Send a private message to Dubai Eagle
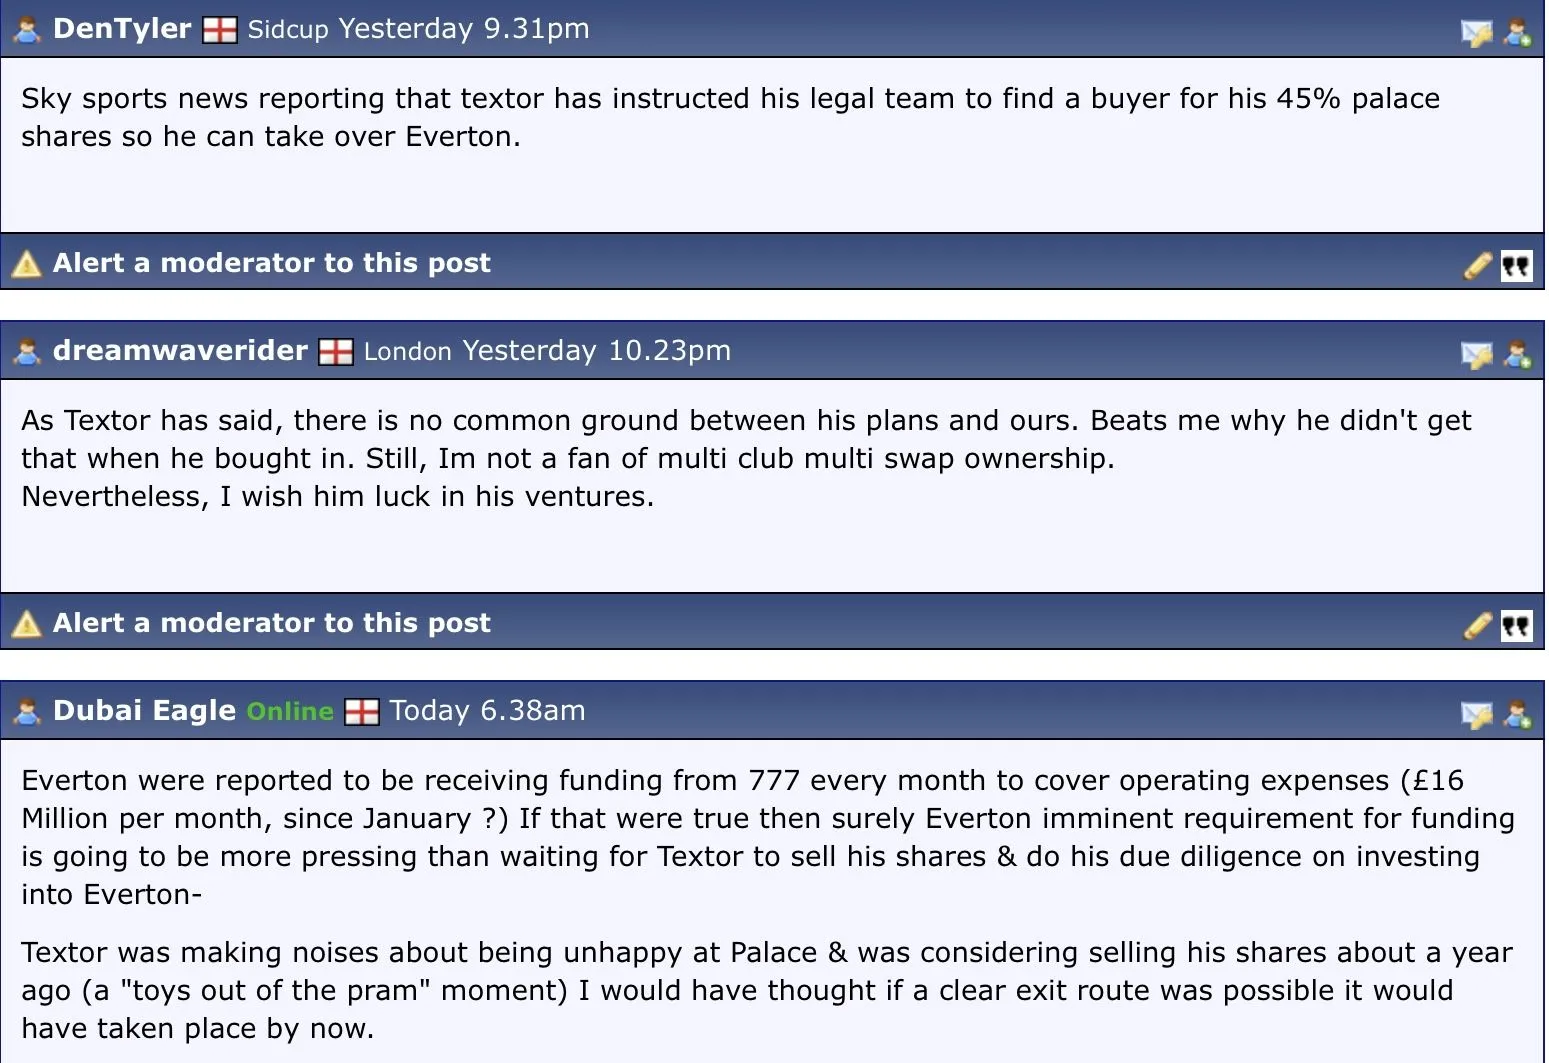 tap(1476, 715)
